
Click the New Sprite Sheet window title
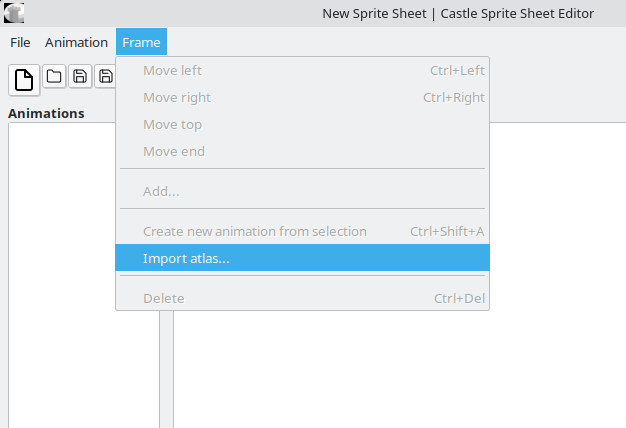pyautogui.click(x=458, y=13)
